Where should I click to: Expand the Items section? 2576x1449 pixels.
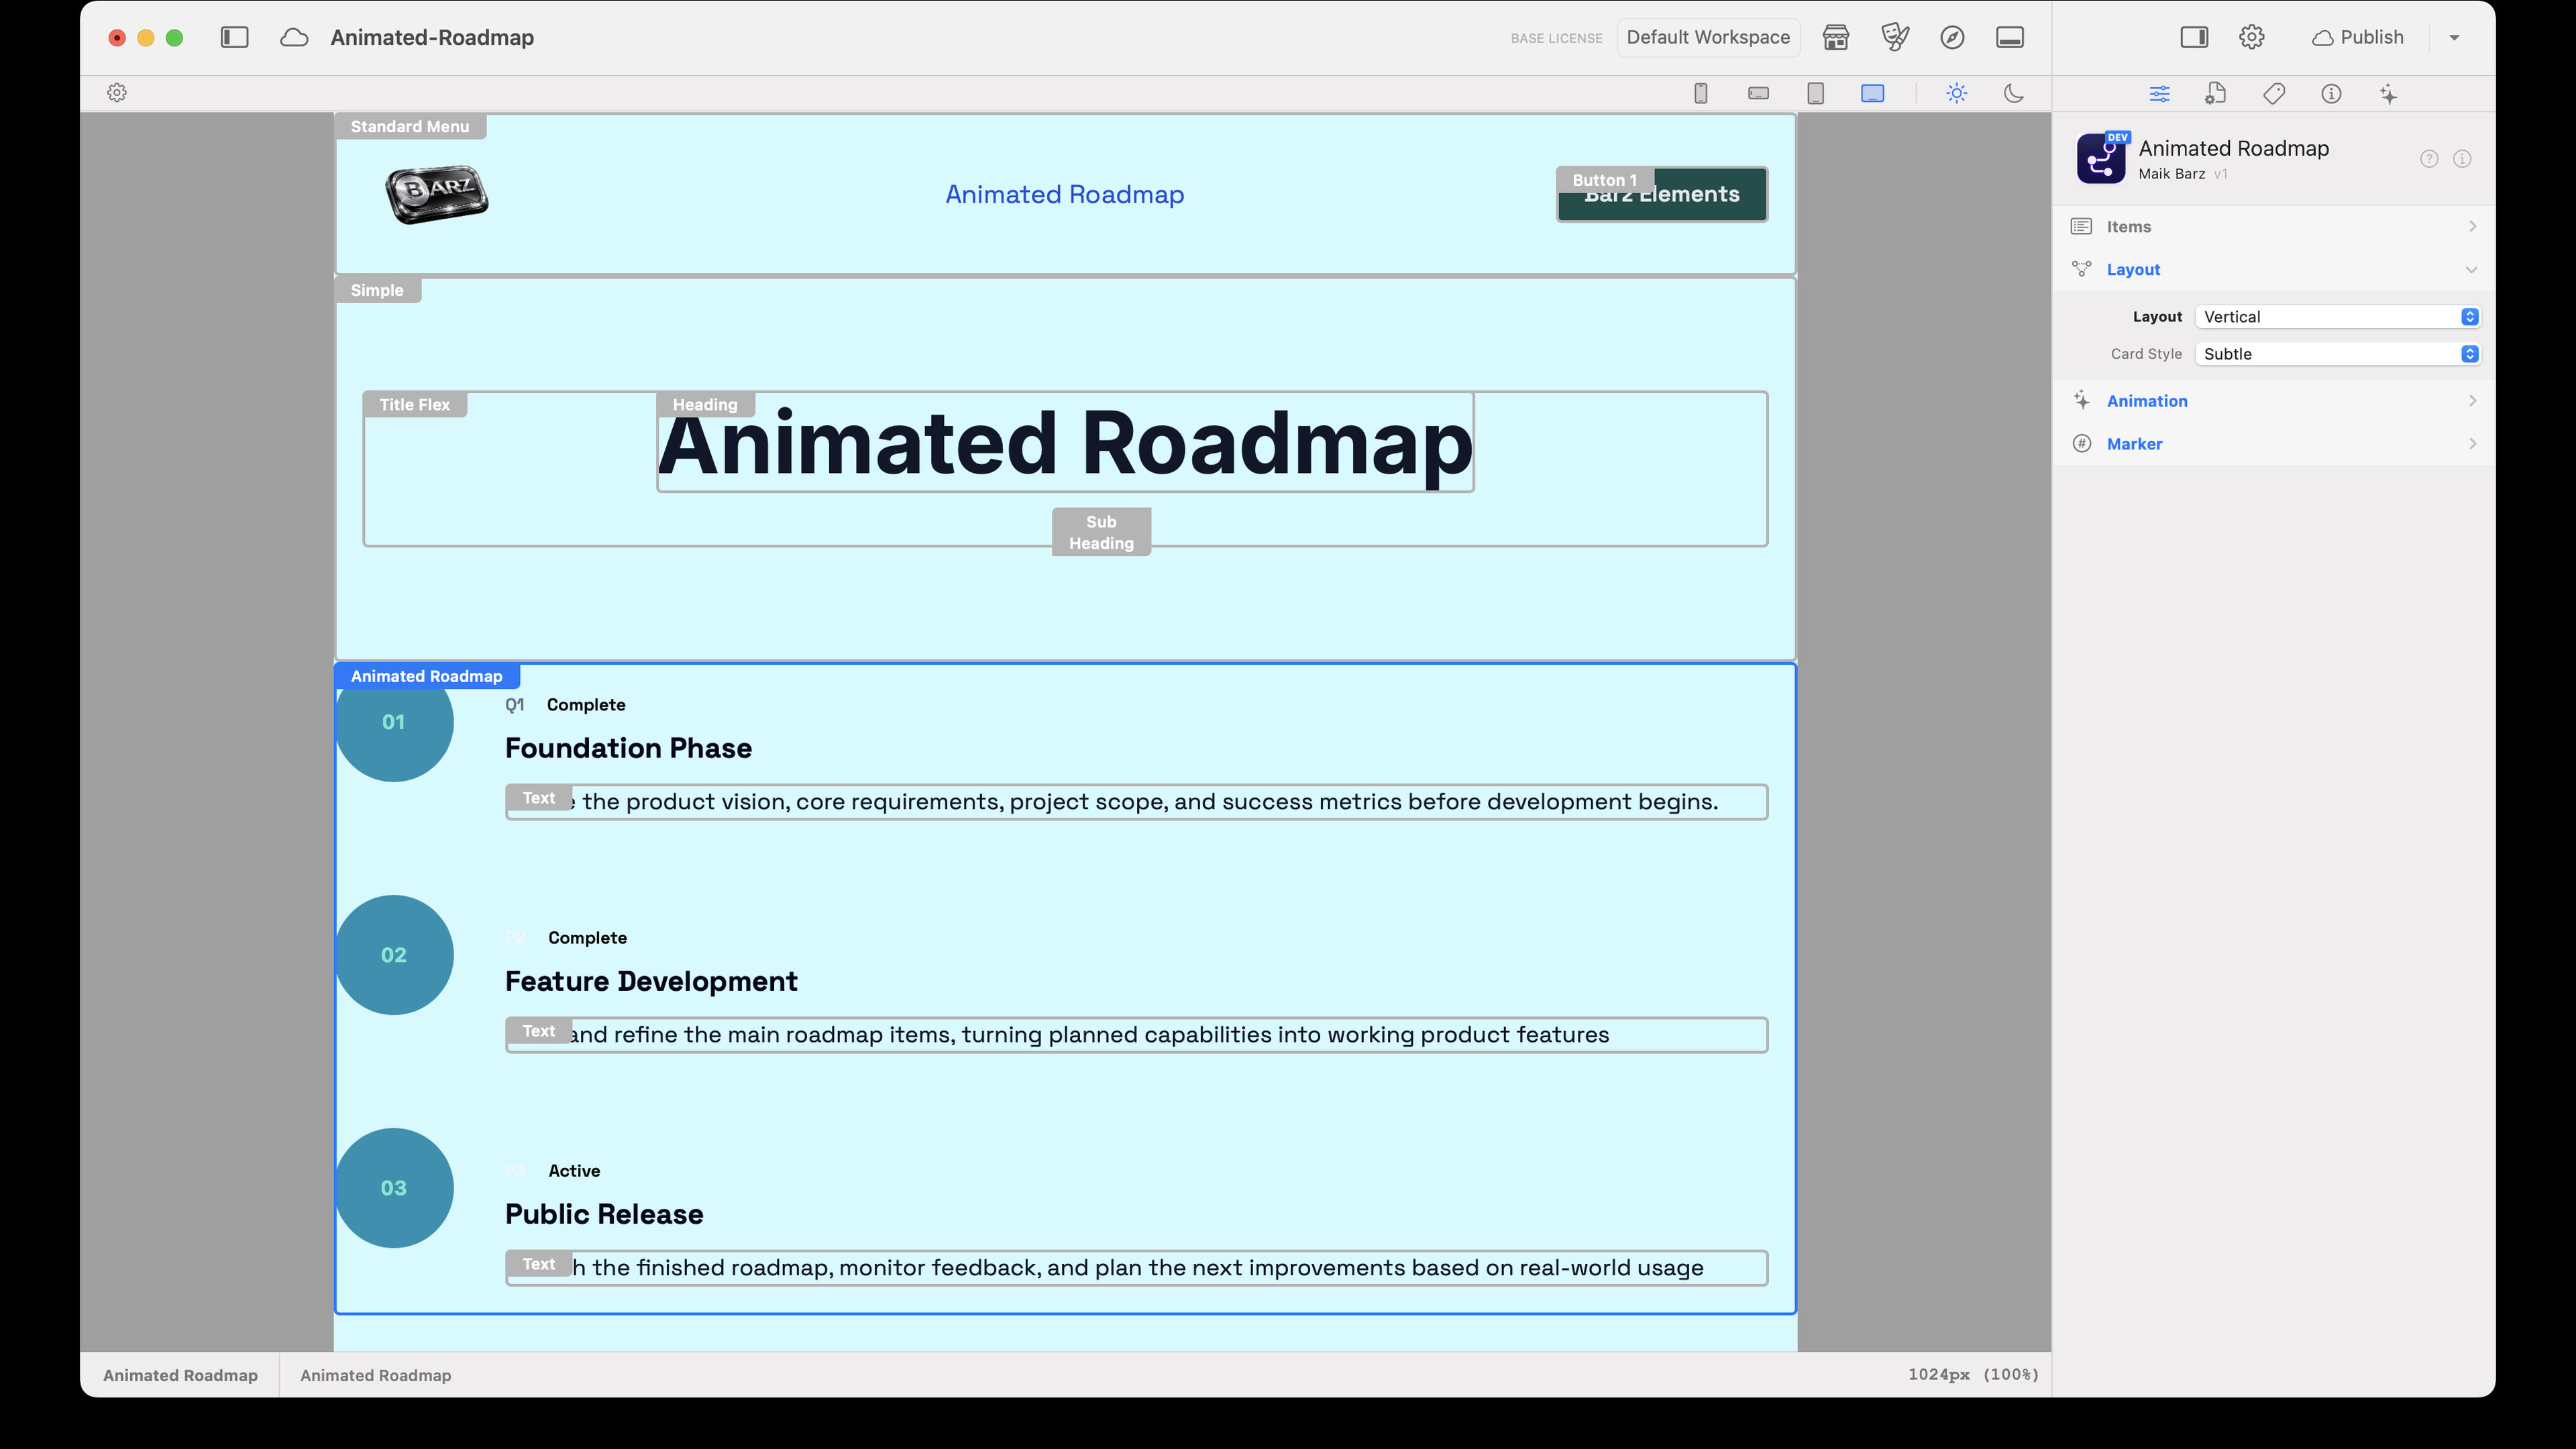[2274, 227]
